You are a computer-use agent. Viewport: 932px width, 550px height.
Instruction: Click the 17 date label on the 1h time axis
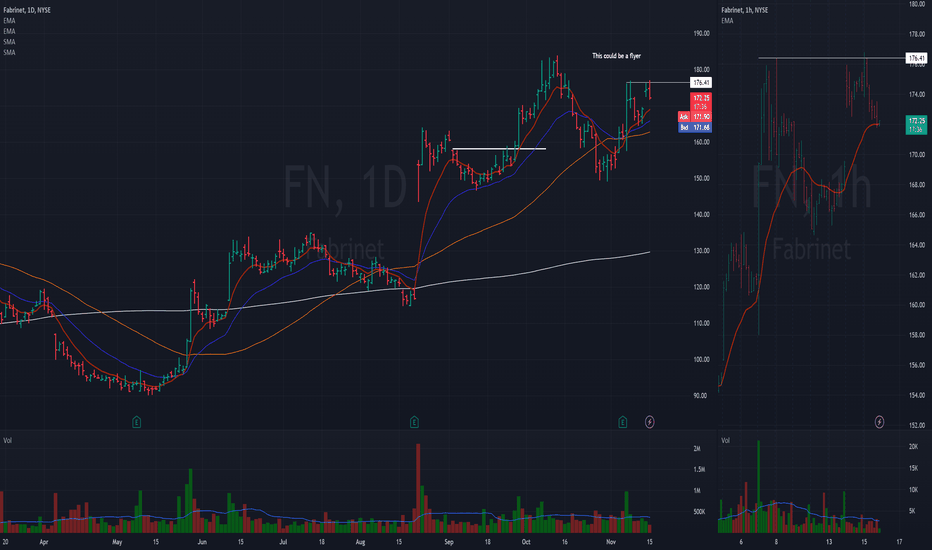[x=899, y=542]
